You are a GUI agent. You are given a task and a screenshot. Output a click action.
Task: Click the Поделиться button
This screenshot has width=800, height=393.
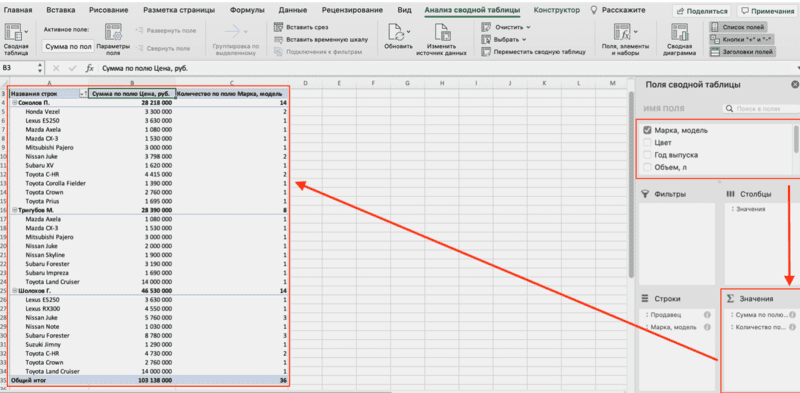[x=701, y=11]
